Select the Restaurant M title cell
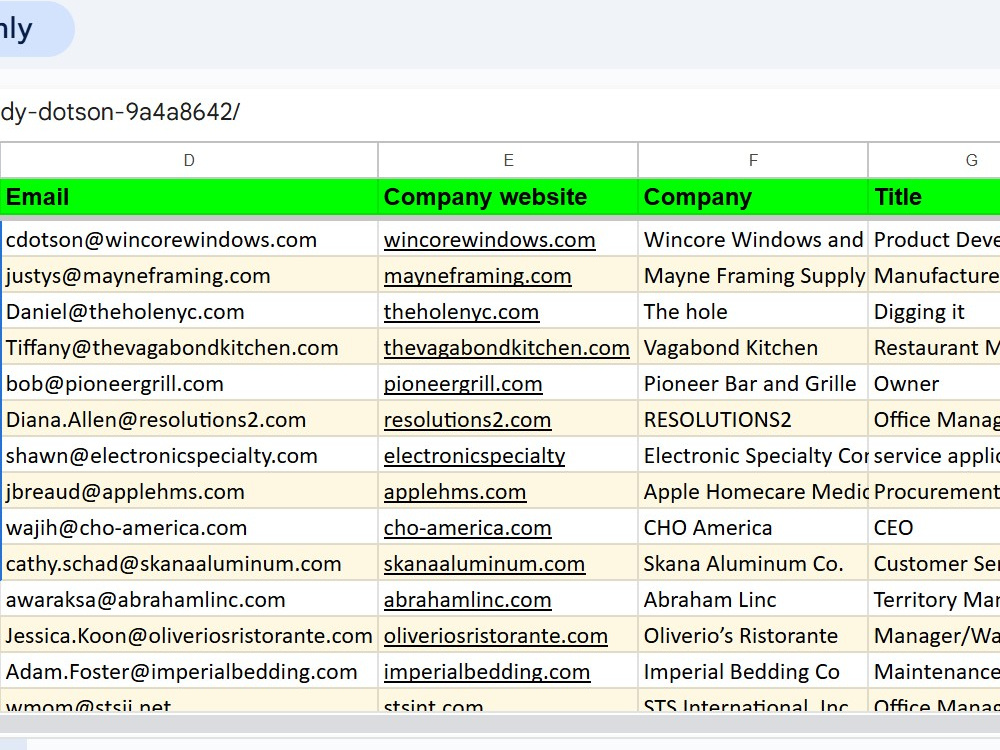Image resolution: width=1000 pixels, height=750 pixels. tap(934, 348)
